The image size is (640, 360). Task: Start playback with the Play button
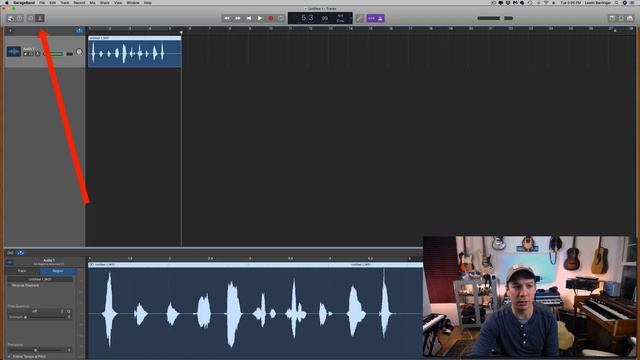pyautogui.click(x=260, y=18)
